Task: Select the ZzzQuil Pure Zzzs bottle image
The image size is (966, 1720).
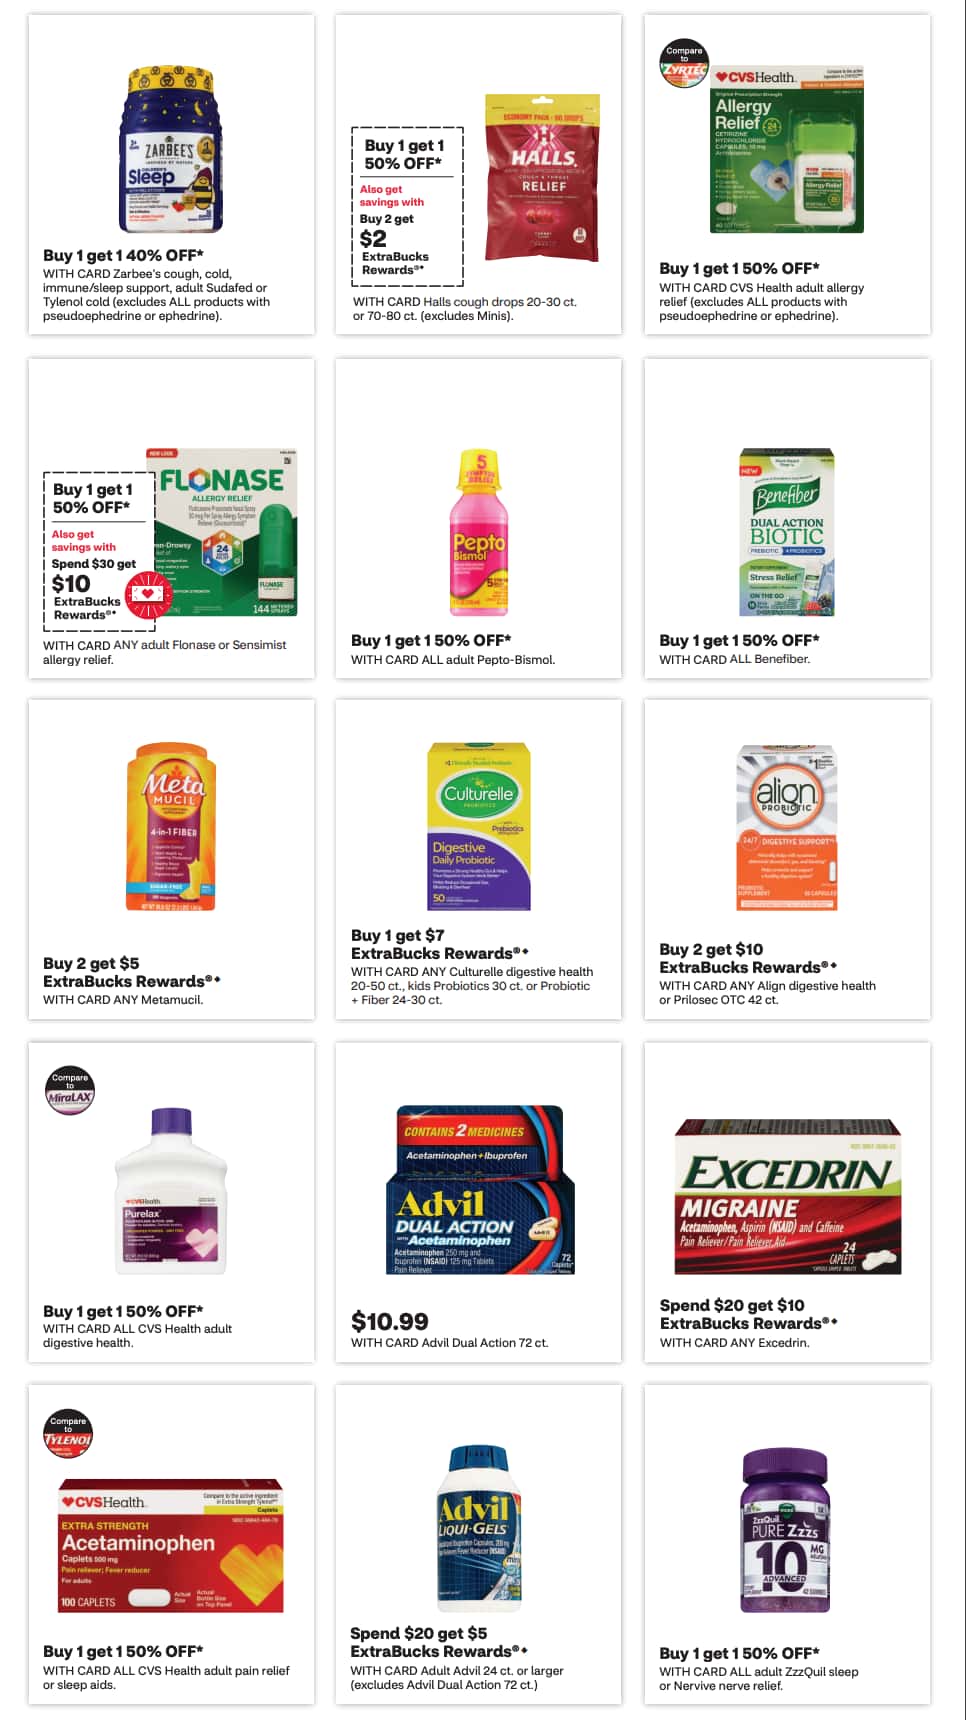Action: coord(786,1530)
